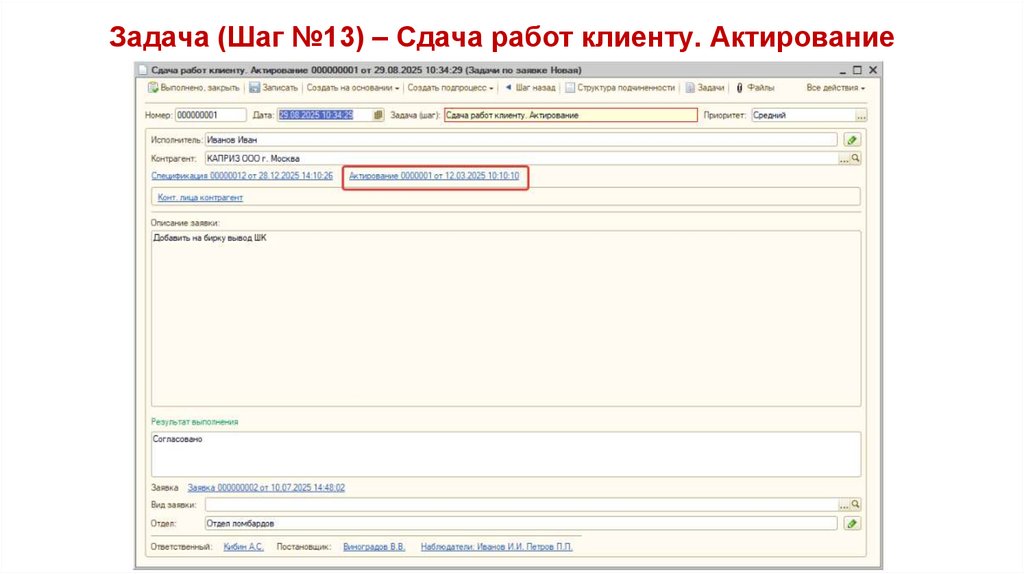The width and height of the screenshot is (1024, 574).
Task: Open the Приоритет selection ellipsis button
Action: (861, 116)
